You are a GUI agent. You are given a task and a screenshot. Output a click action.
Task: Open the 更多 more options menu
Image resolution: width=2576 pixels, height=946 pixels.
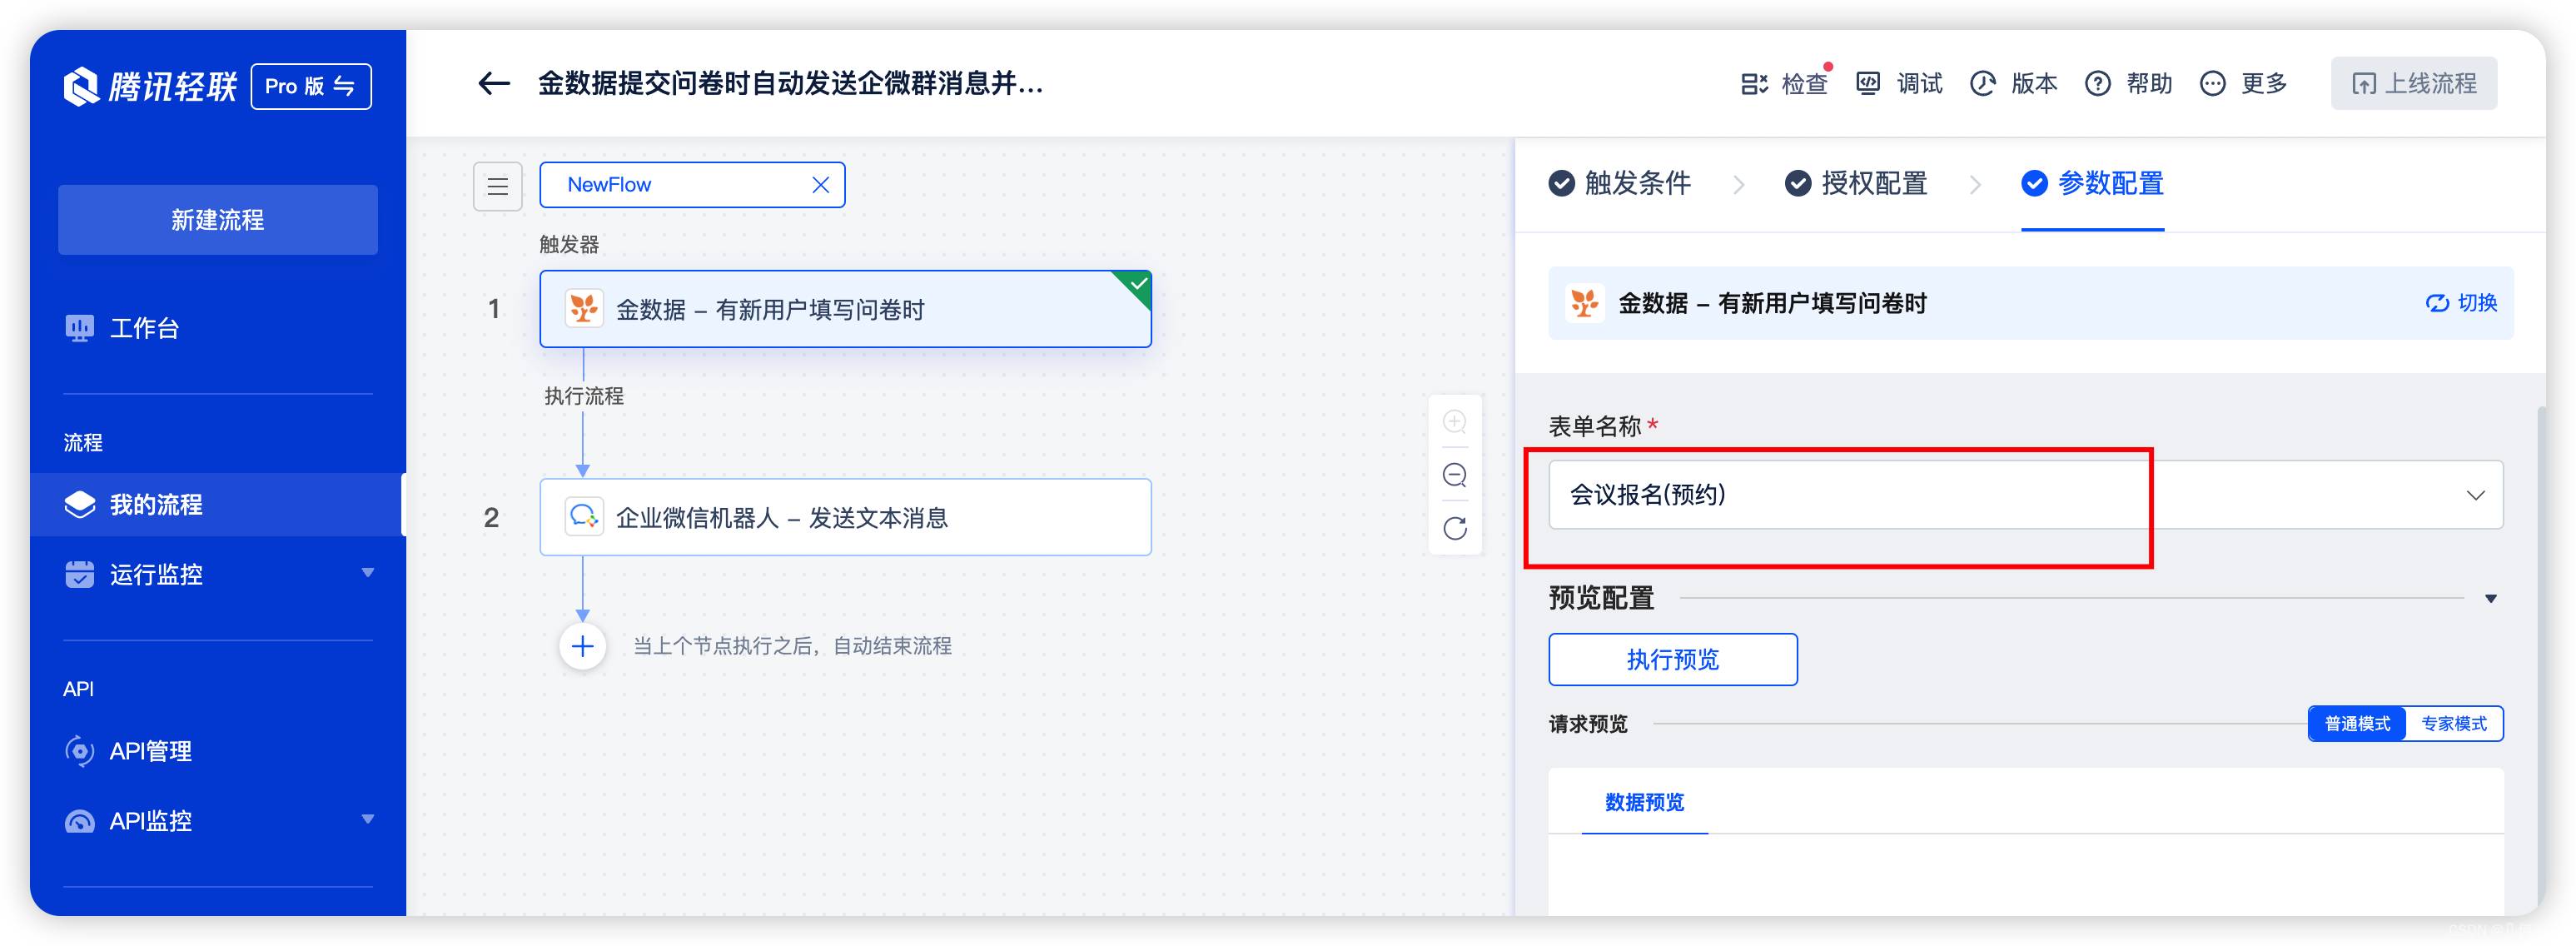2243,84
